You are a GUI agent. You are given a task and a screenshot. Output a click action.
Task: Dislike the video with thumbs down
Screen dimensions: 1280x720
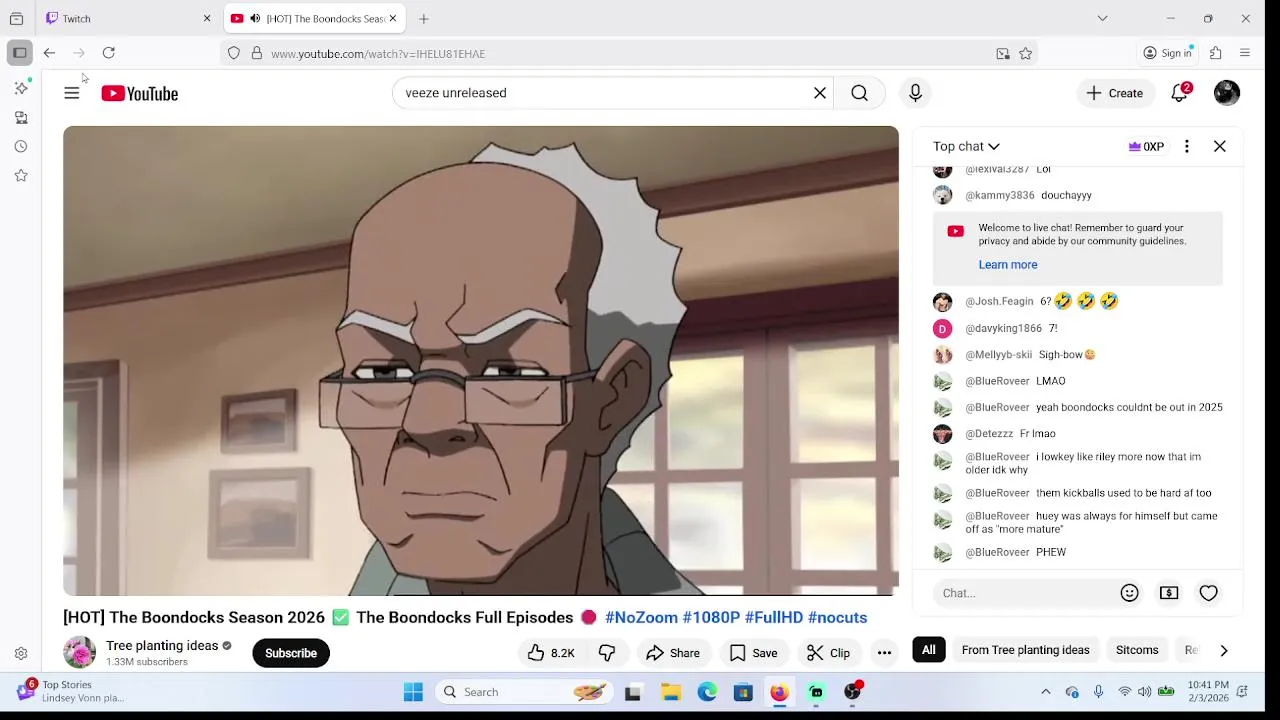click(607, 653)
